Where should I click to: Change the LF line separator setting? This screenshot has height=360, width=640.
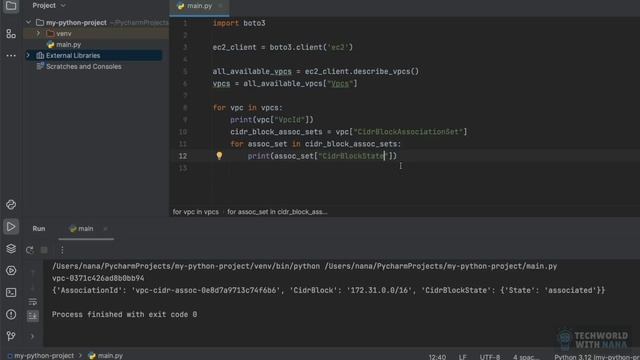pyautogui.click(x=462, y=357)
